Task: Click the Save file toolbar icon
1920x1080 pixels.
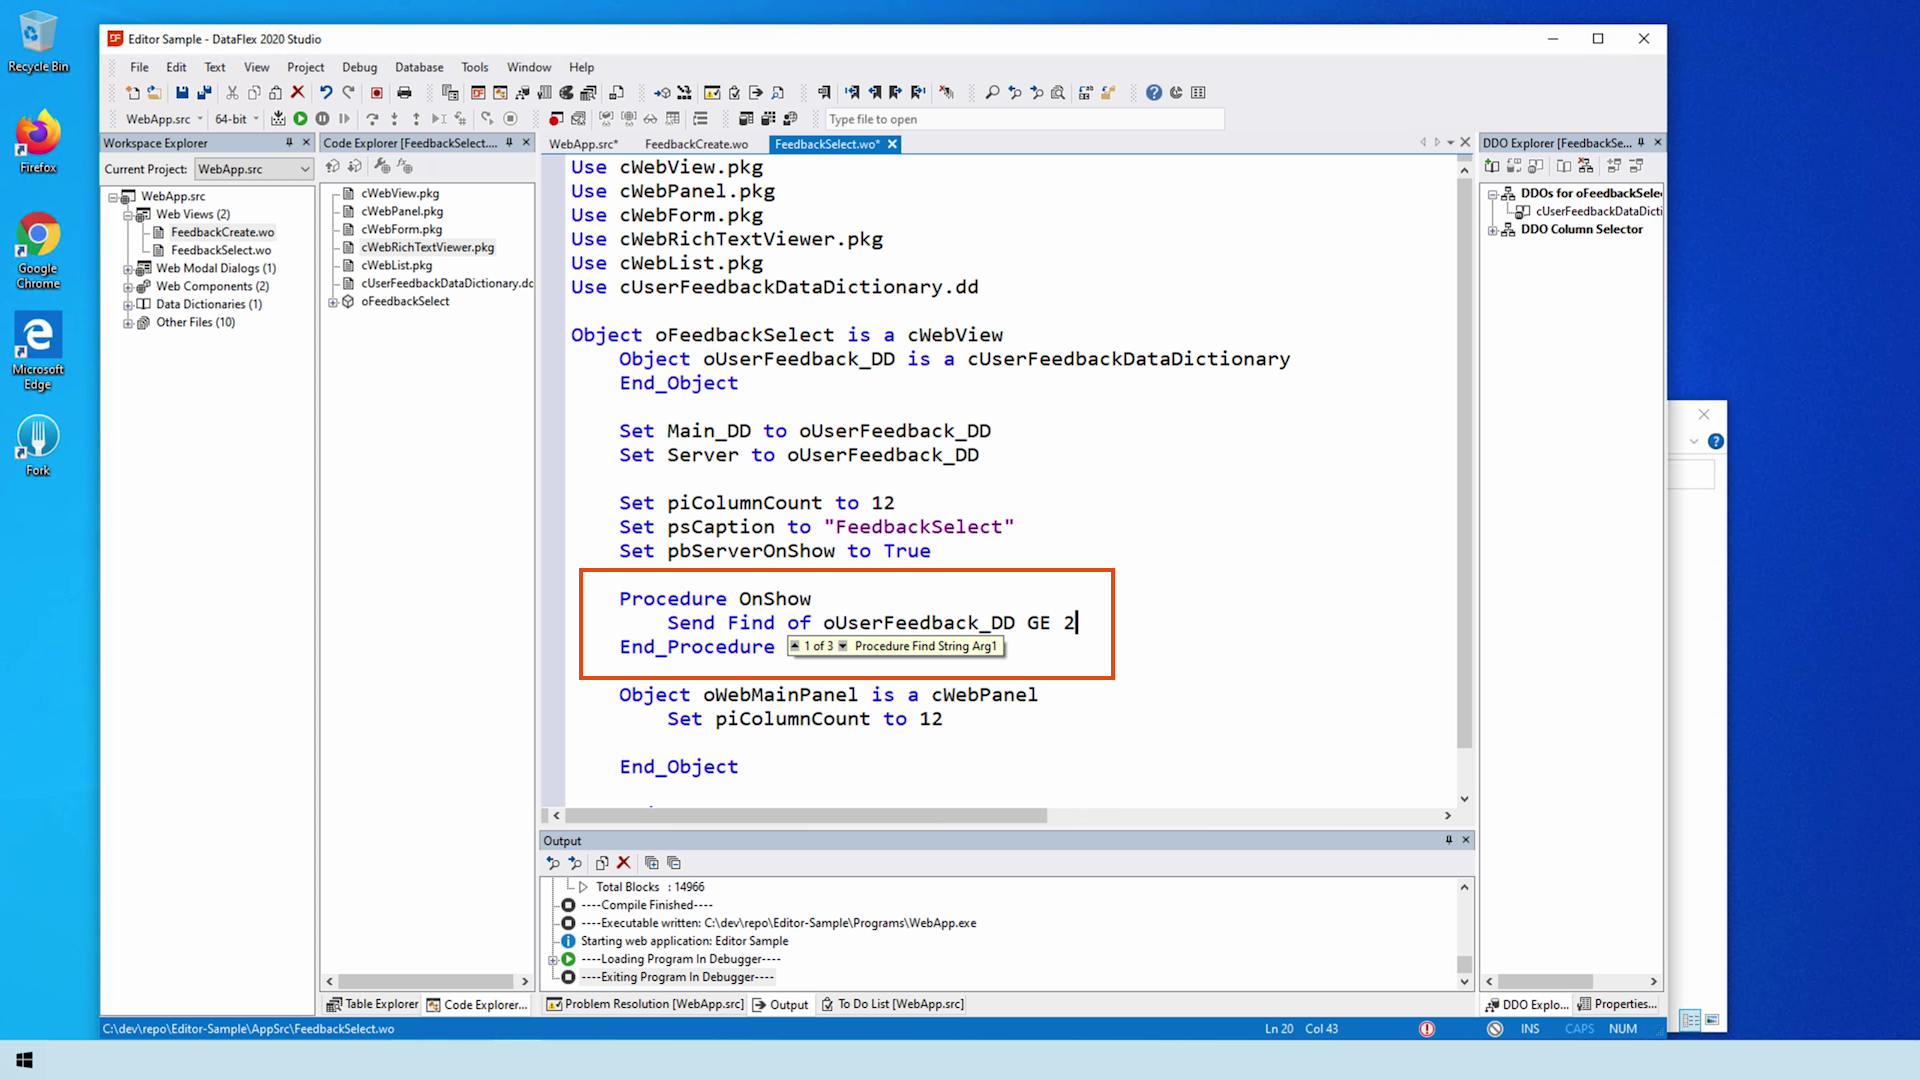Action: (x=182, y=93)
